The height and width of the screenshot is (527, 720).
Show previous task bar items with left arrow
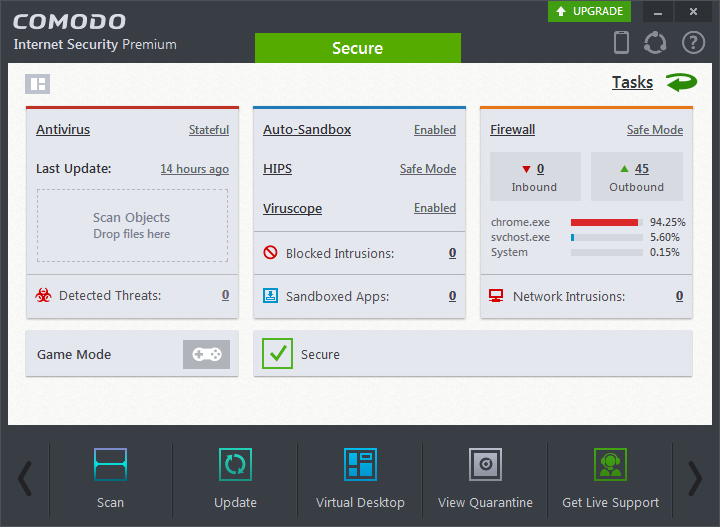pos(25,479)
